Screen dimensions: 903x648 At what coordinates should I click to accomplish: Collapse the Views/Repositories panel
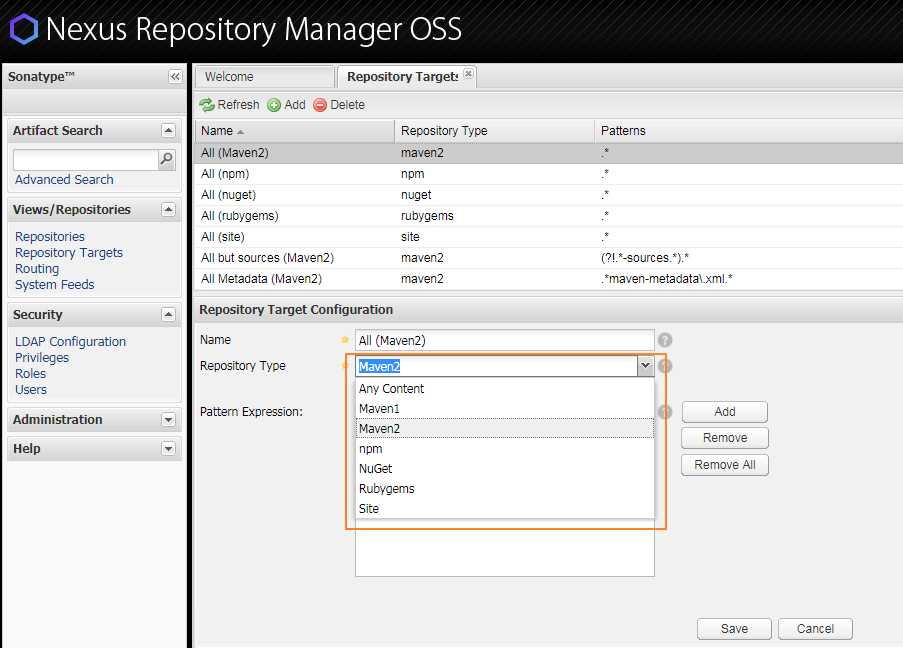[x=168, y=210]
